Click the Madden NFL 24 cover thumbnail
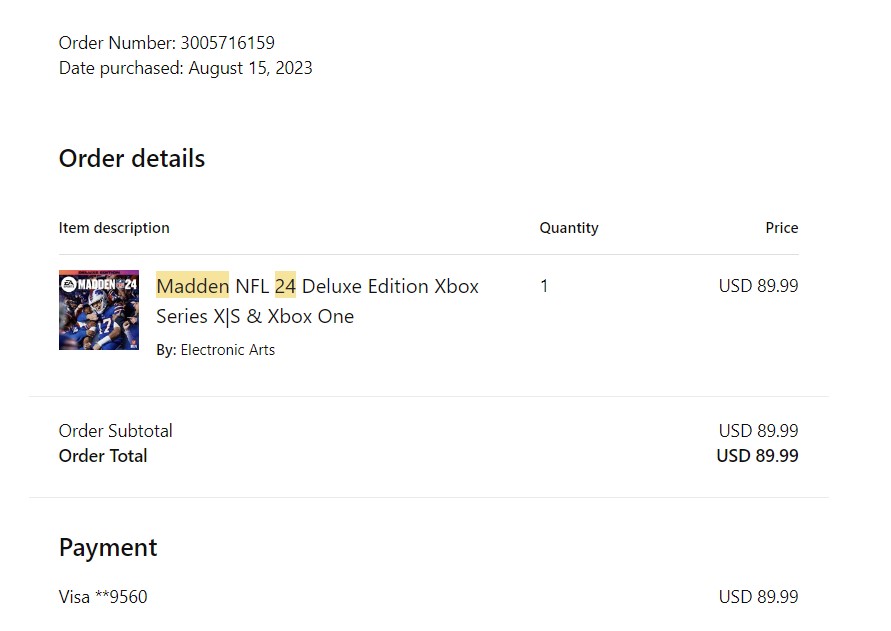The image size is (891, 631). 99,310
